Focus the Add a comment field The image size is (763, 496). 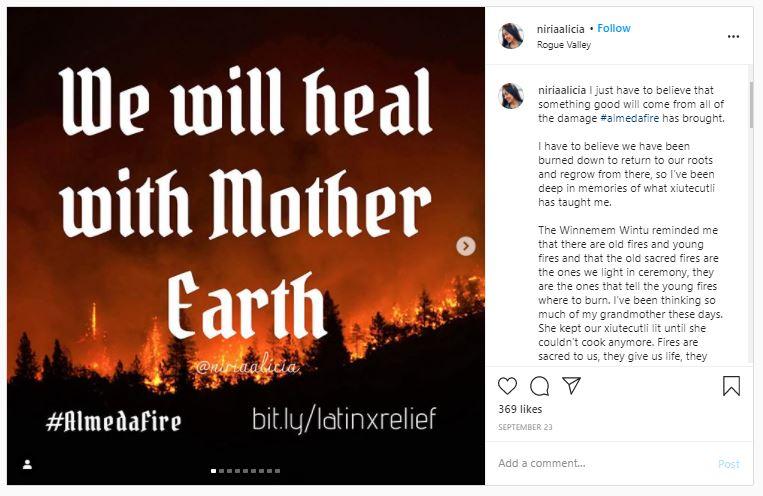pyautogui.click(x=603, y=463)
